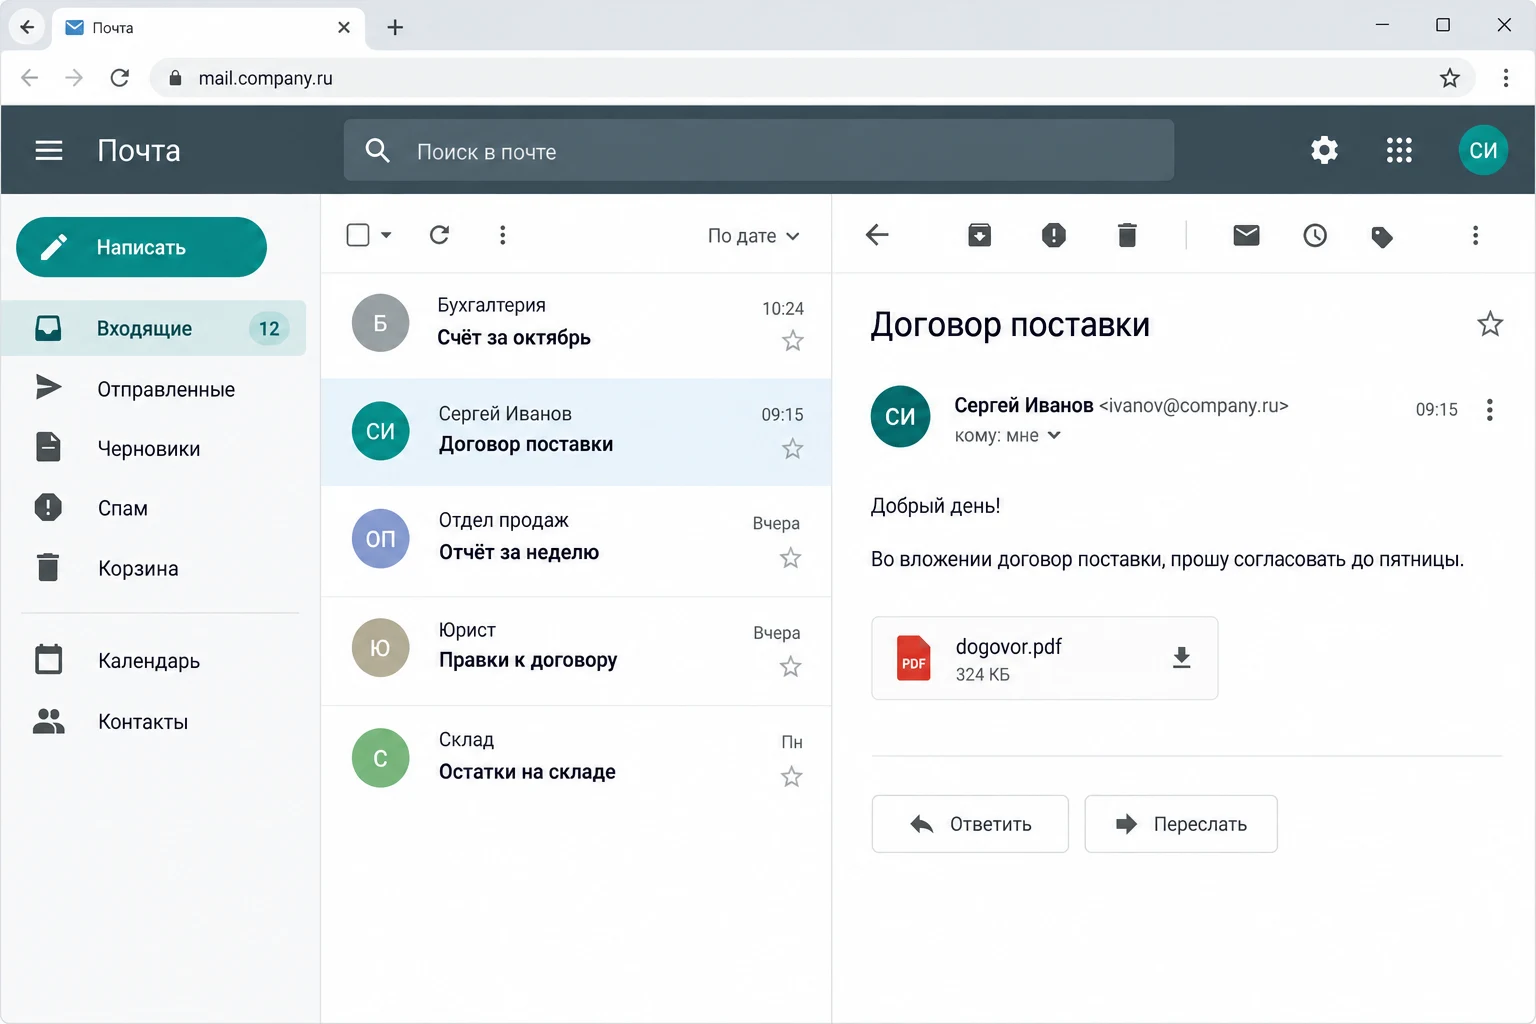Open mail settings gear
Screen dimensions: 1536x1024
point(1324,150)
